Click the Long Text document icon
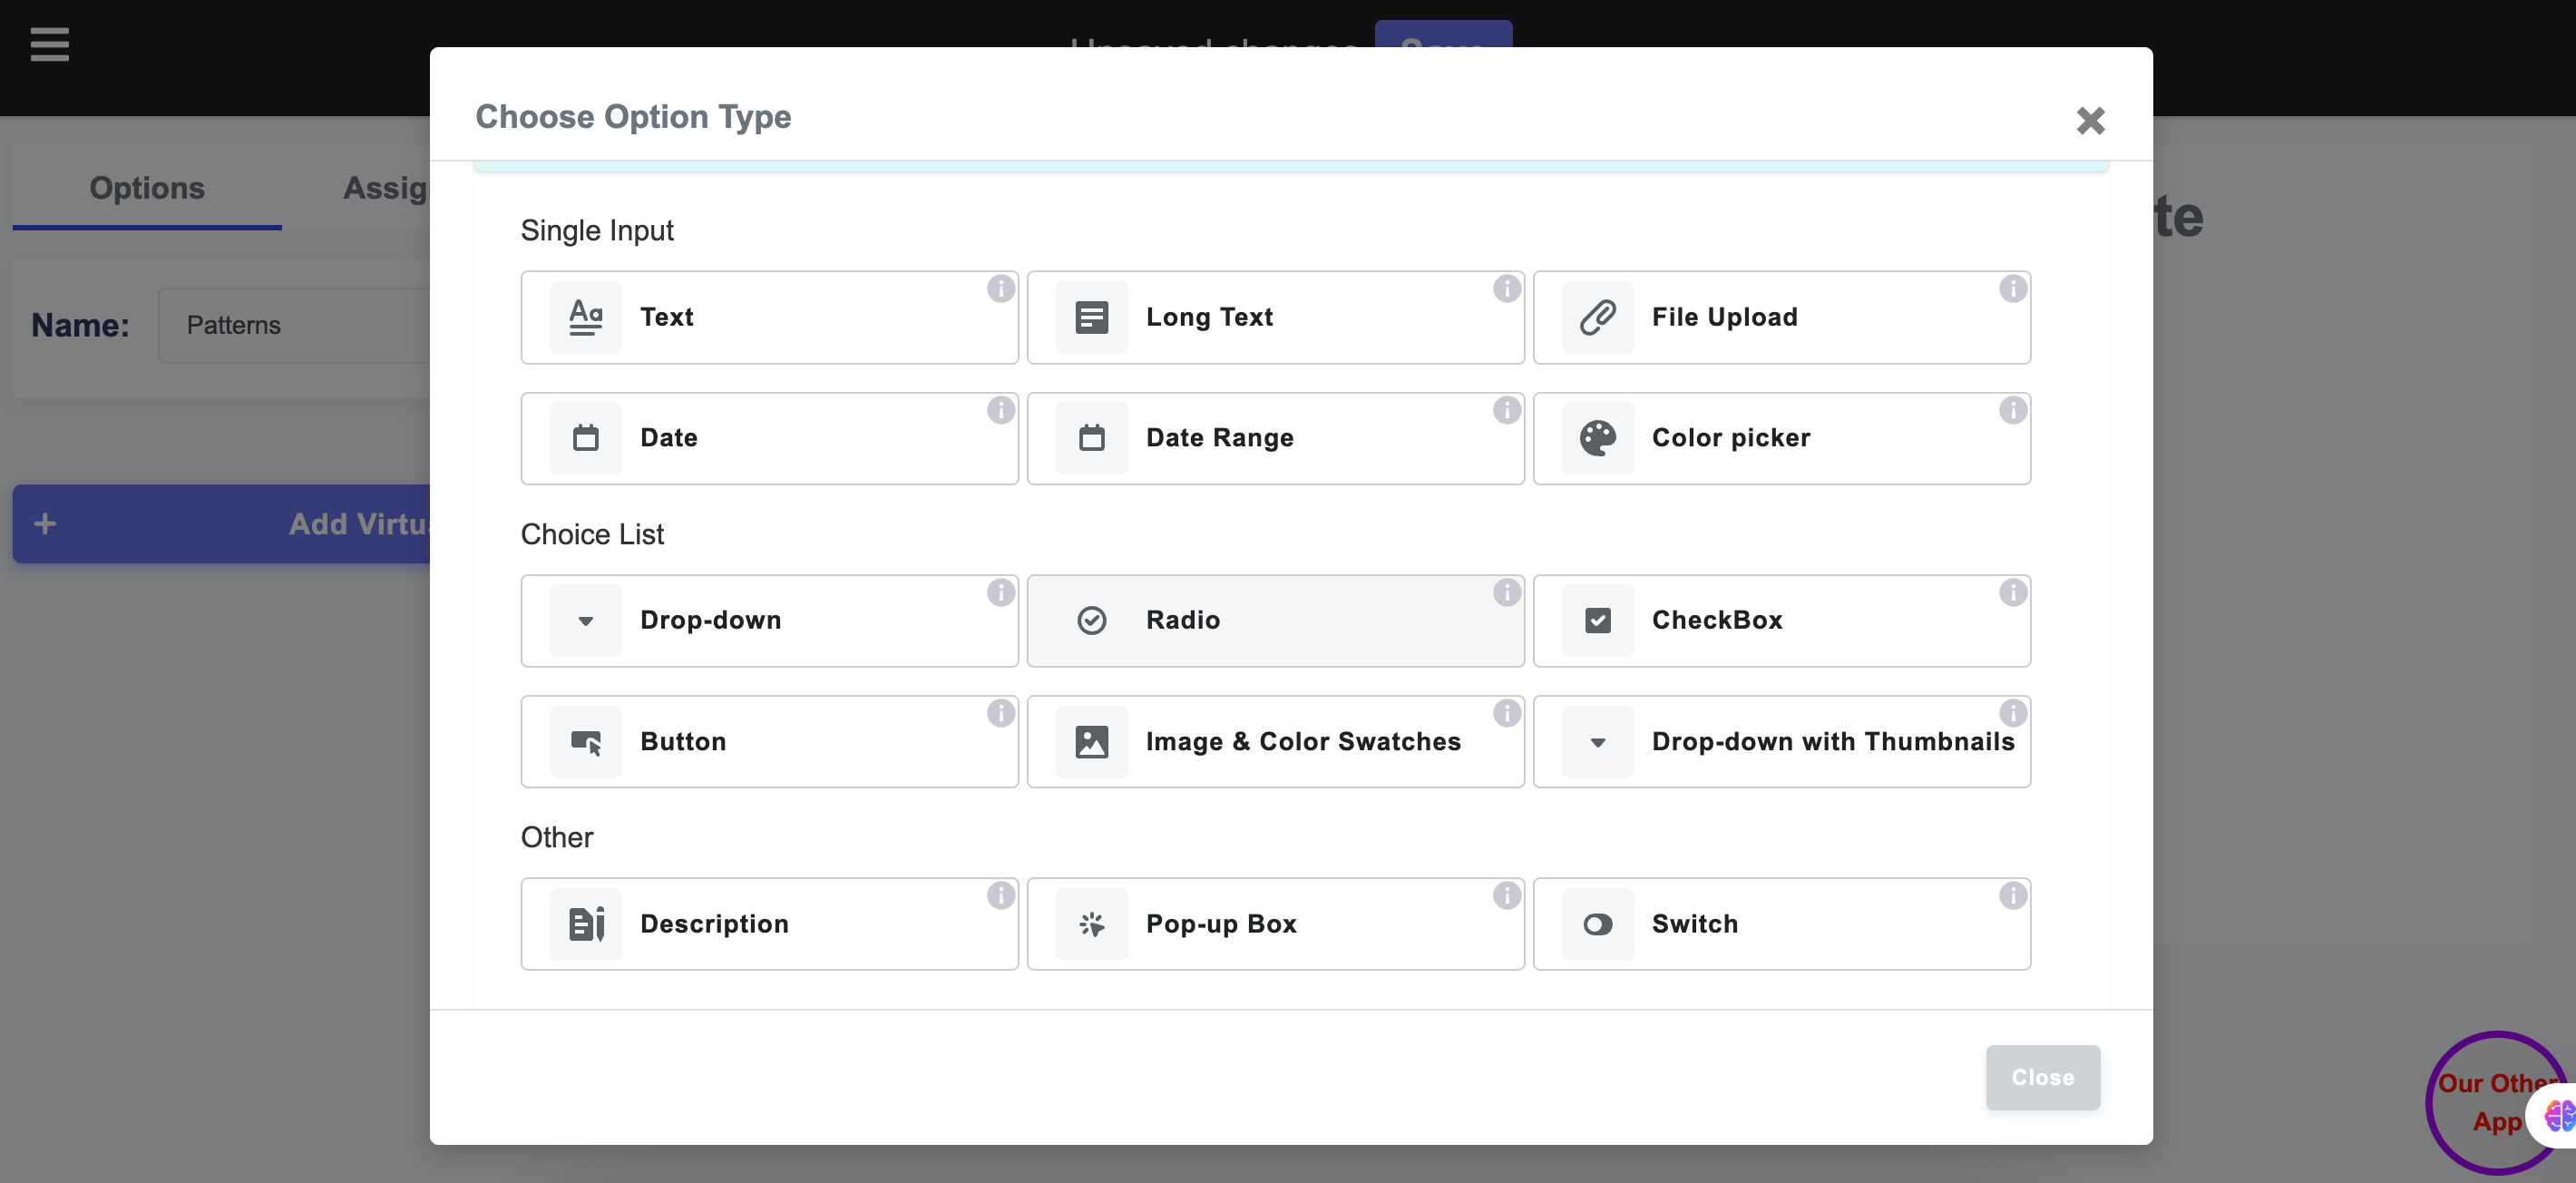 tap(1091, 317)
